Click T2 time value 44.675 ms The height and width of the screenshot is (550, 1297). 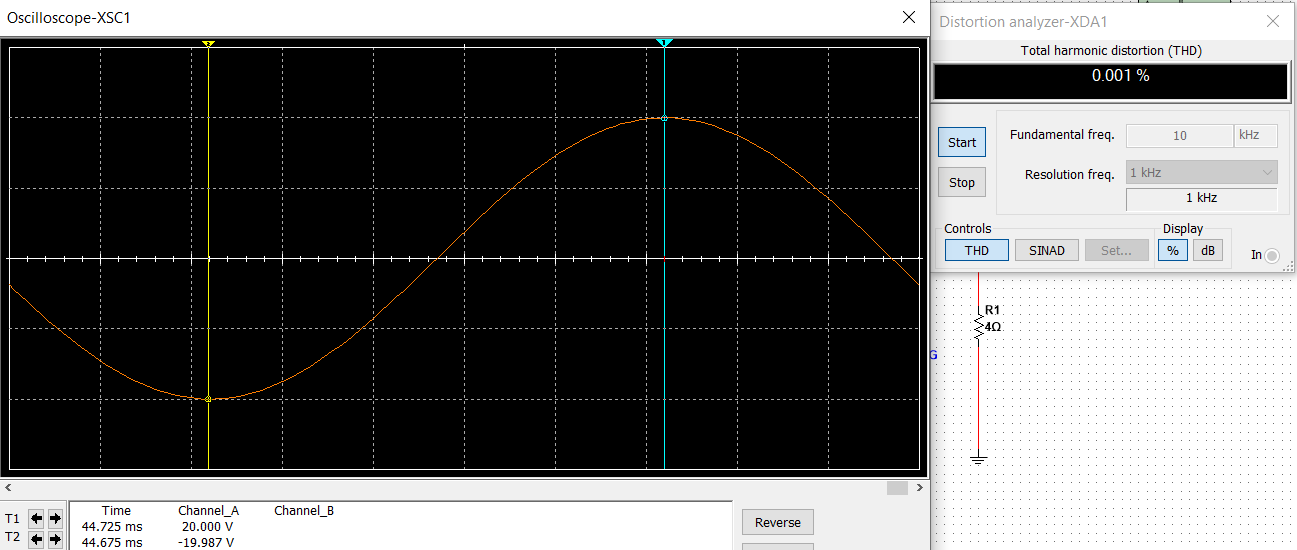pos(112,542)
